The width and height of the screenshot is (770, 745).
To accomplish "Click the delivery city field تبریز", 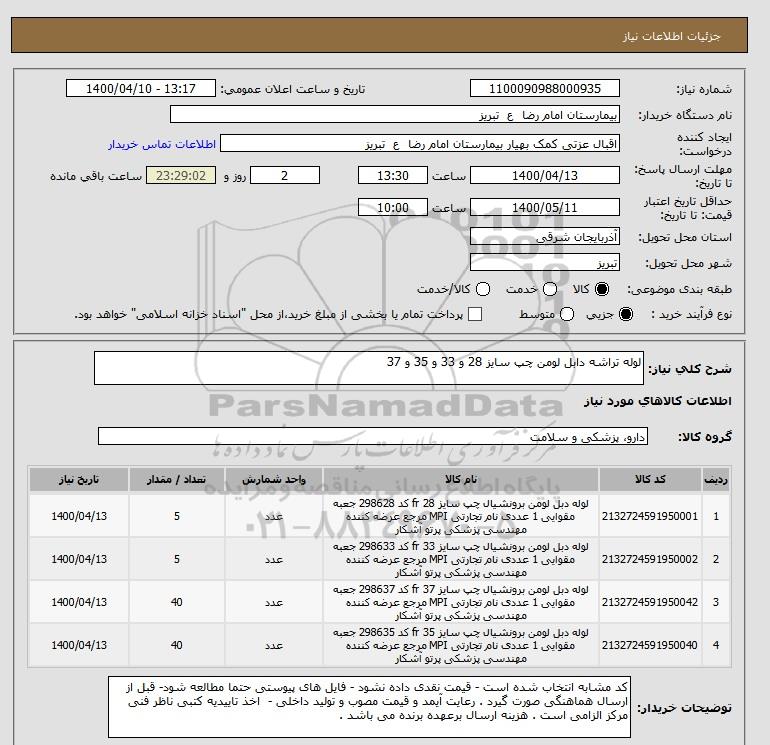I will pos(545,262).
